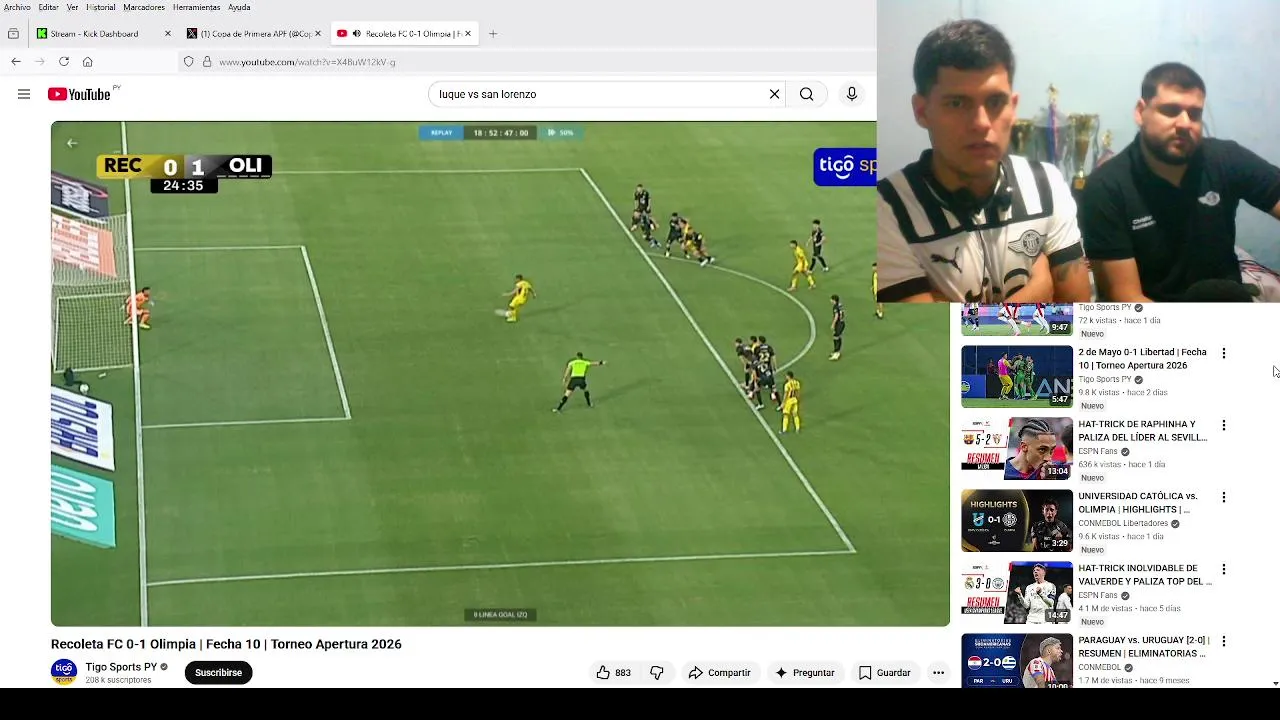The height and width of the screenshot is (720, 1280).
Task: Play 2 de Mayo 0-1 Libertad thumbnail
Action: click(1017, 377)
